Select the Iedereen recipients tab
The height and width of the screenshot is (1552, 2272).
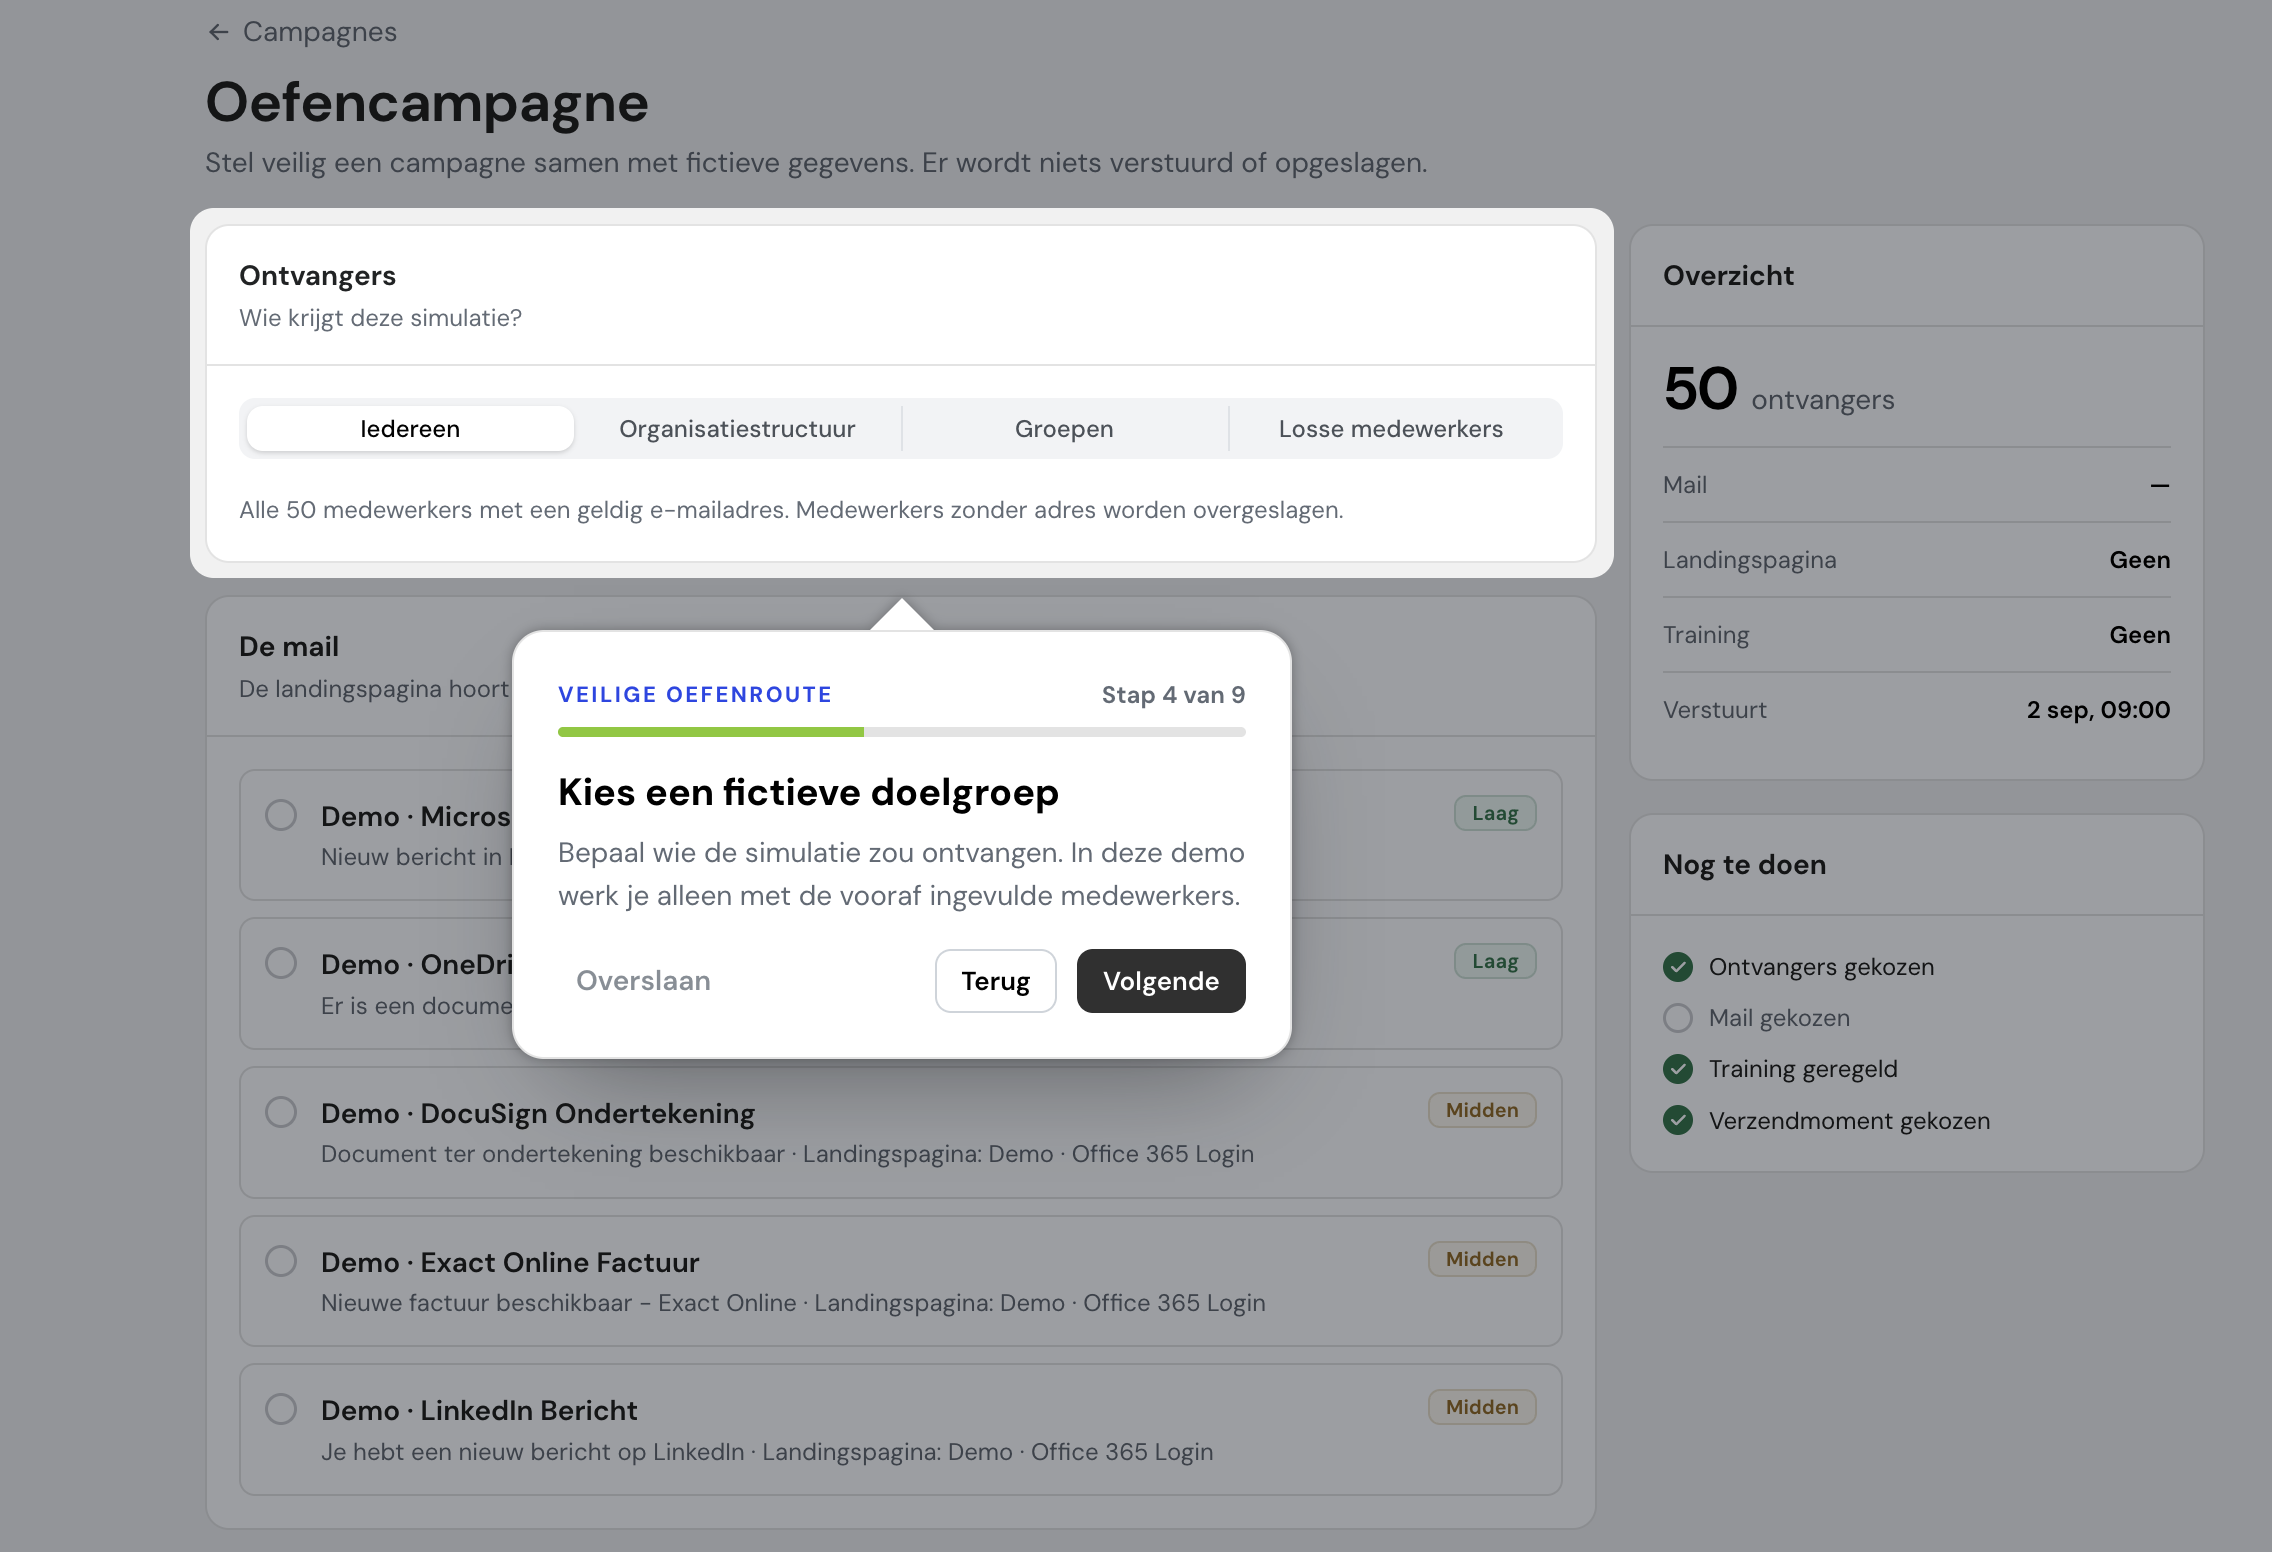point(410,429)
